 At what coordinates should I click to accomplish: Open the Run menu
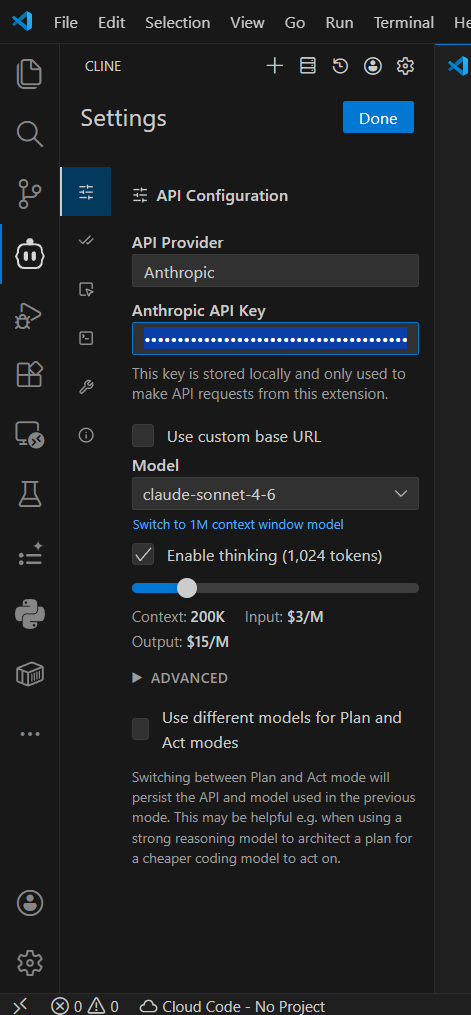[339, 23]
